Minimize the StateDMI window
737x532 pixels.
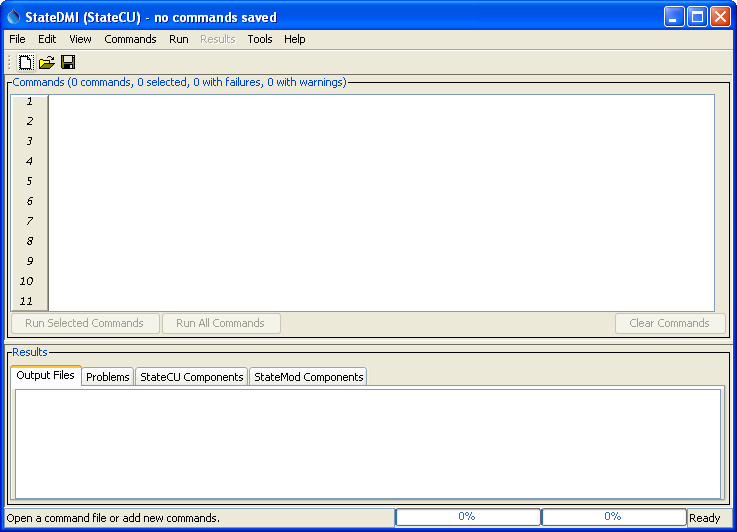[674, 17]
